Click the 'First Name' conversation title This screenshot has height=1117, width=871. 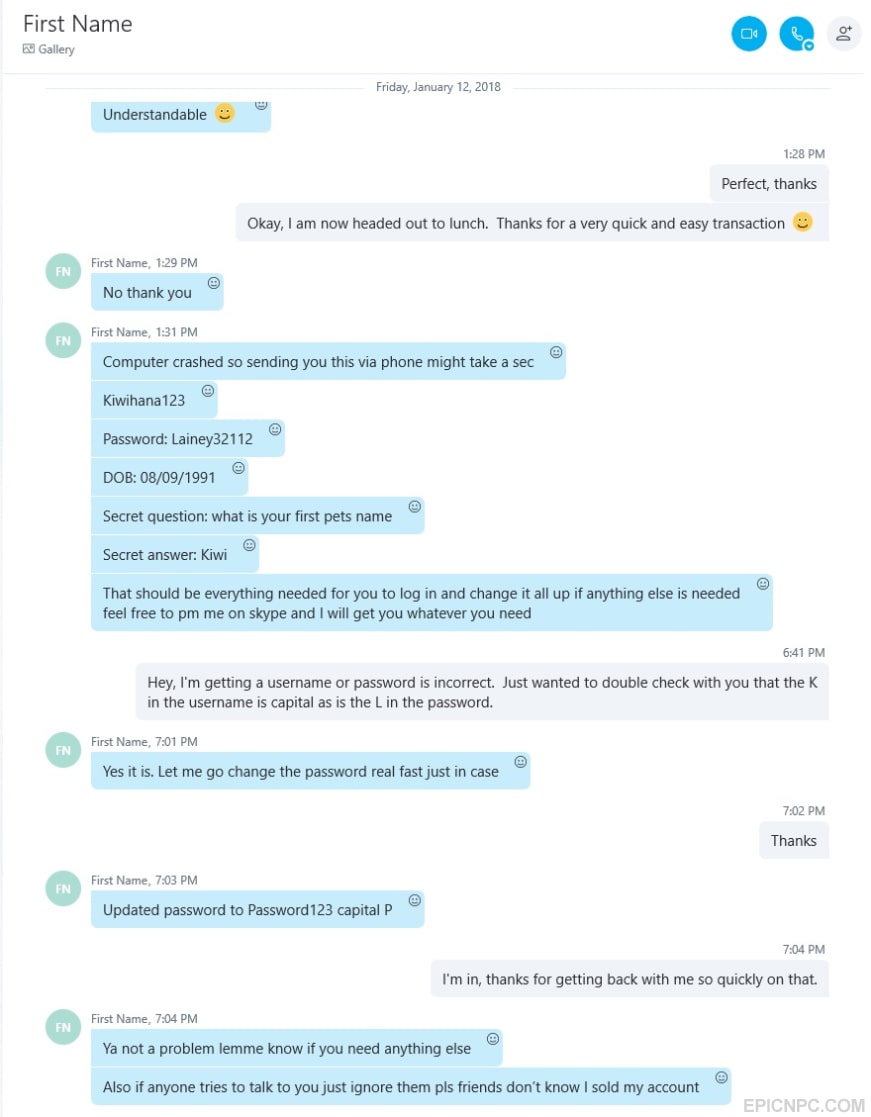coord(78,24)
